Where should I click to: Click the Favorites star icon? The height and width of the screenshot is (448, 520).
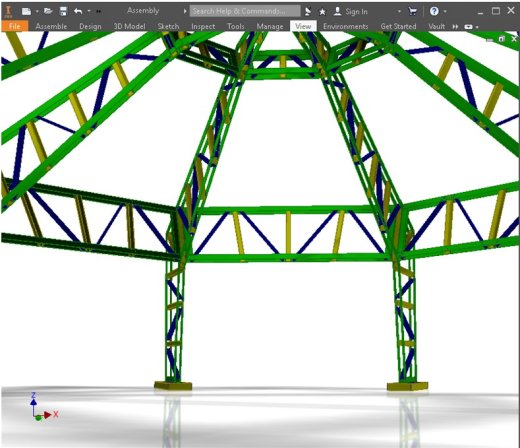322,12
